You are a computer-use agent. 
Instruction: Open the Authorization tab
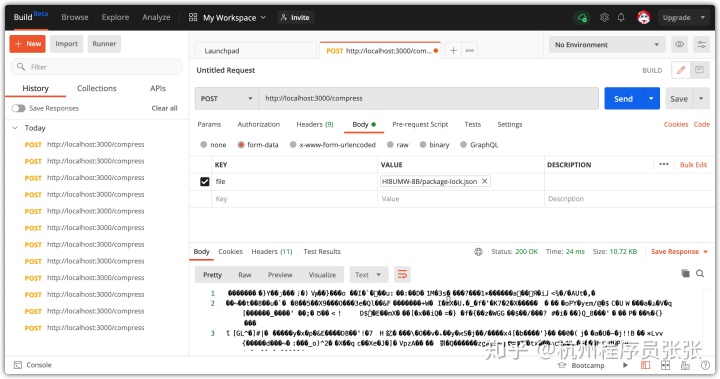point(259,124)
